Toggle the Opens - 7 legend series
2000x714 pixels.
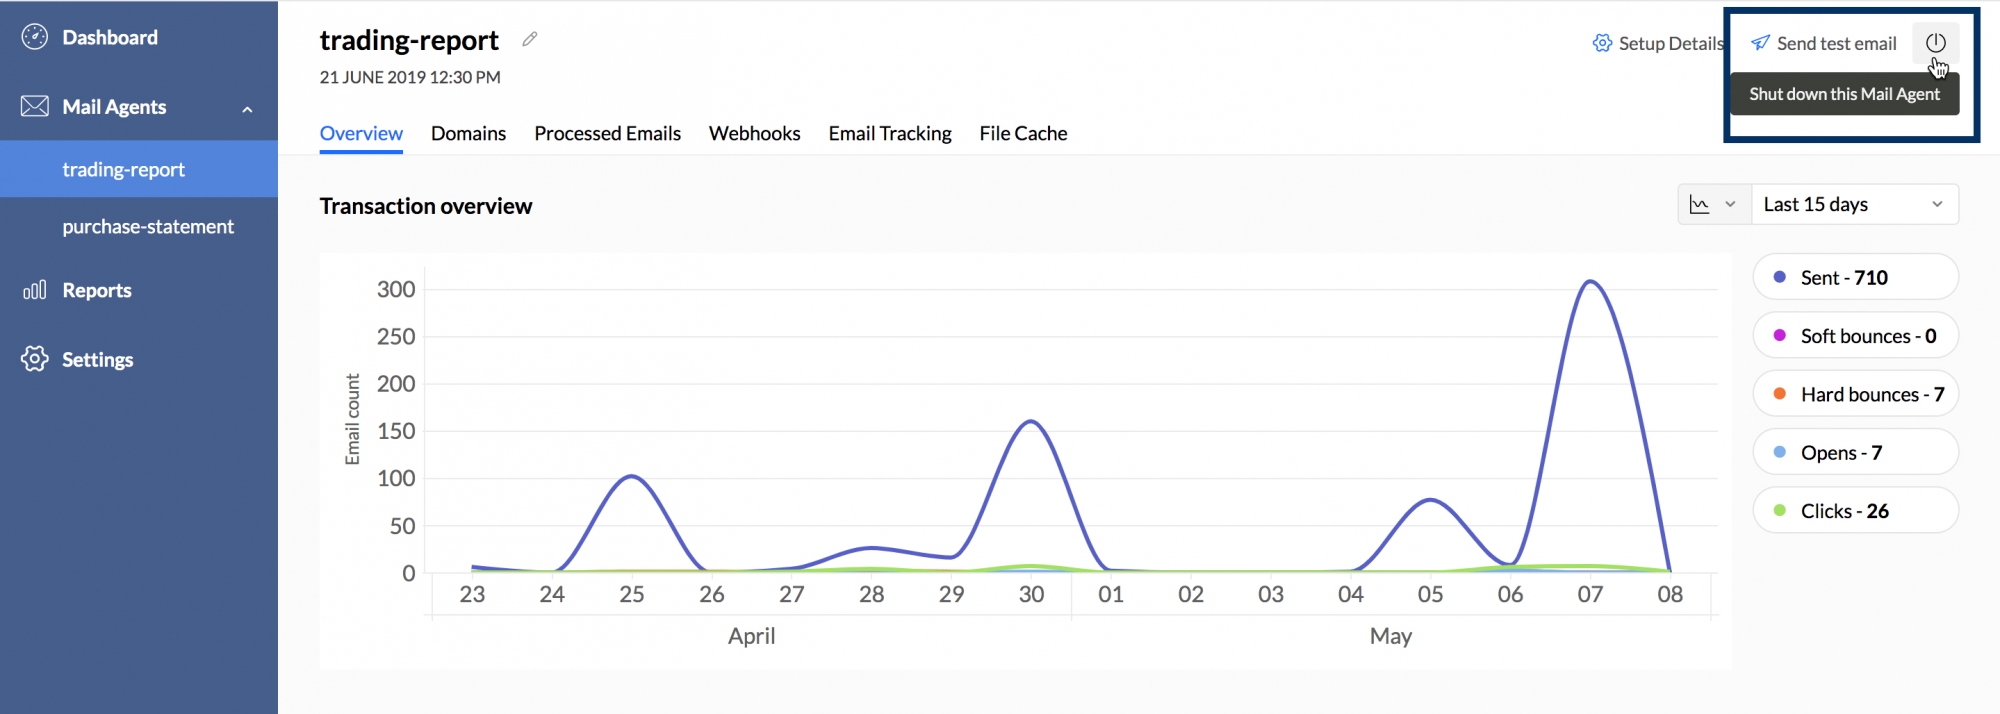point(1855,452)
